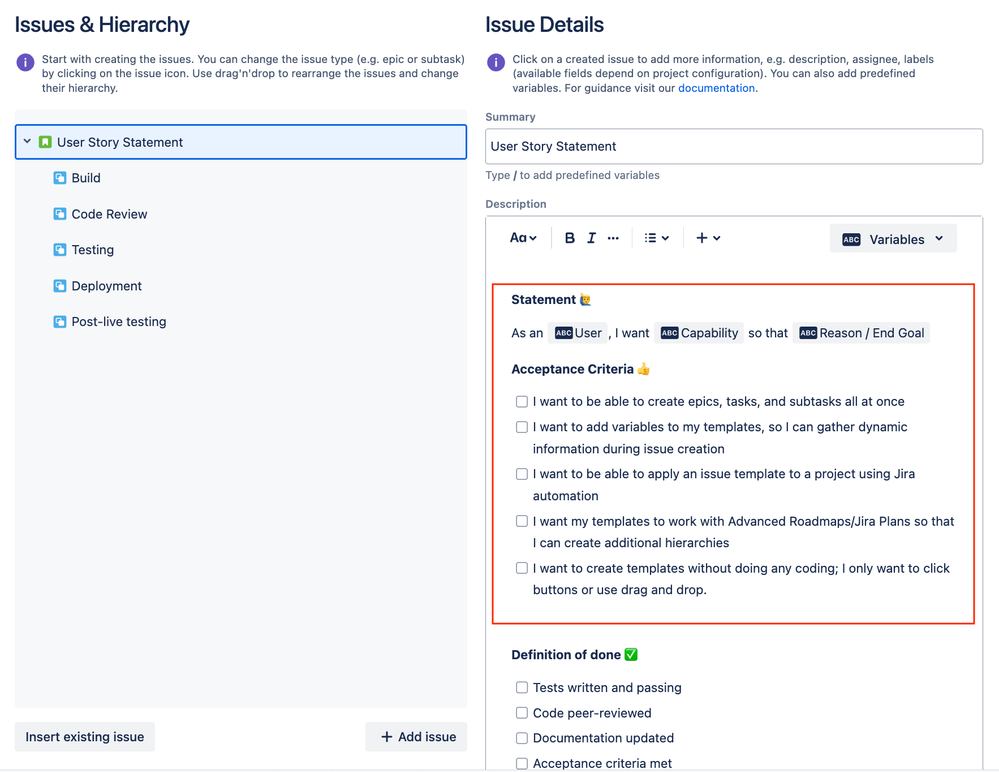This screenshot has height=772, width=999.
Task: Open the insert content plus menu
Action: coord(707,238)
